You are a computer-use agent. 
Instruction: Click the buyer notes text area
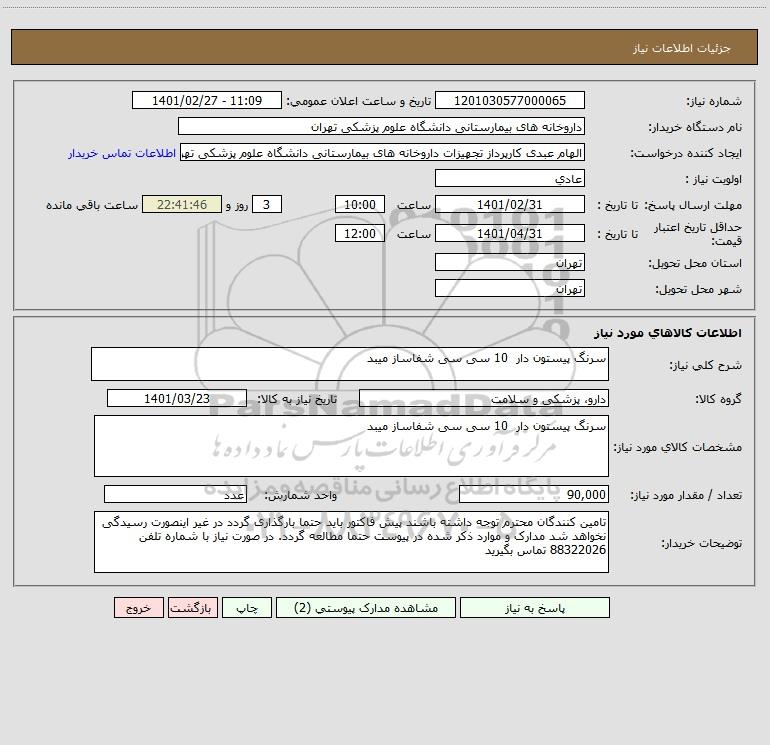click(x=351, y=542)
